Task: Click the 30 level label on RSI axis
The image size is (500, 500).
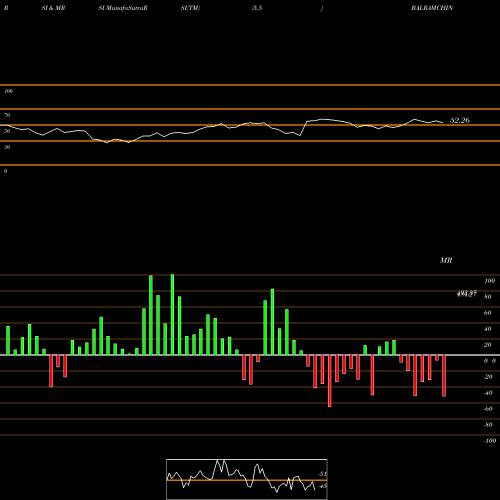Action: coord(7,147)
